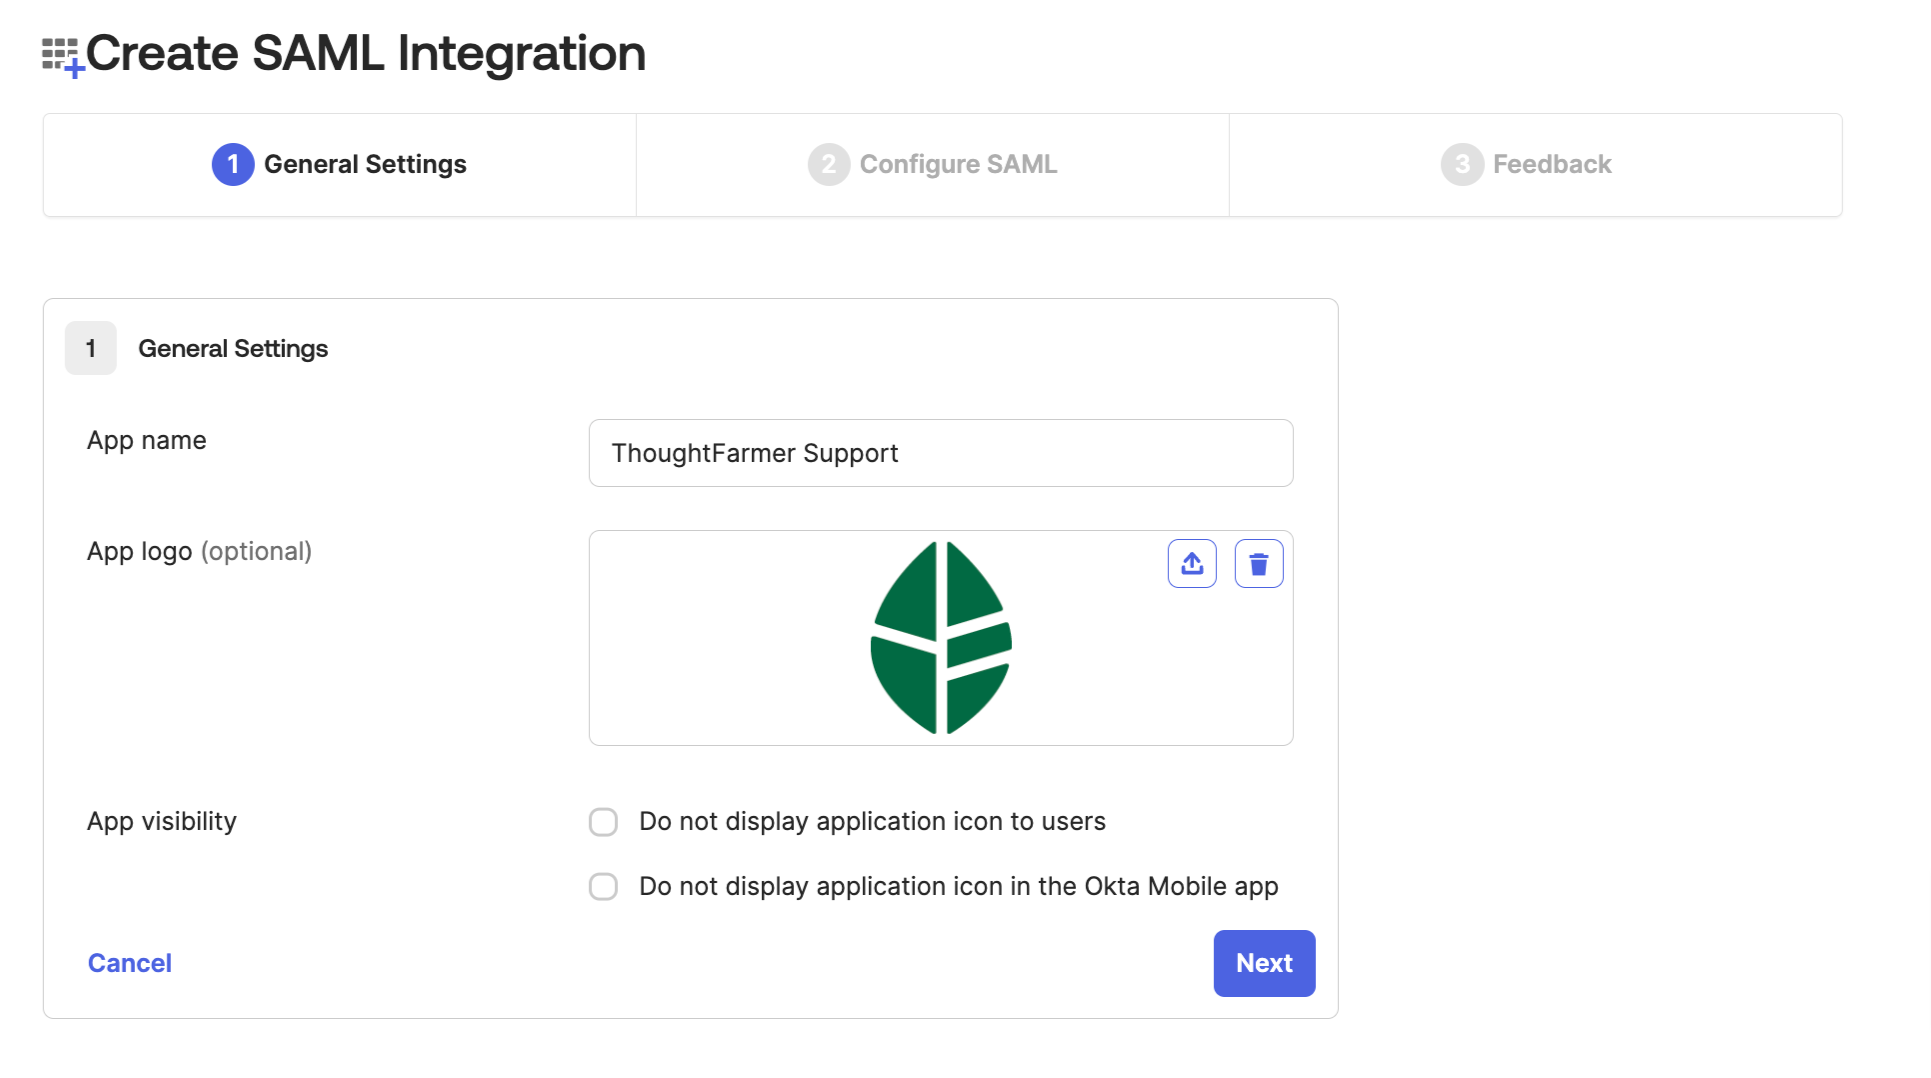Click the step 3 circle badge
Image resolution: width=1931 pixels, height=1078 pixels.
(x=1462, y=164)
